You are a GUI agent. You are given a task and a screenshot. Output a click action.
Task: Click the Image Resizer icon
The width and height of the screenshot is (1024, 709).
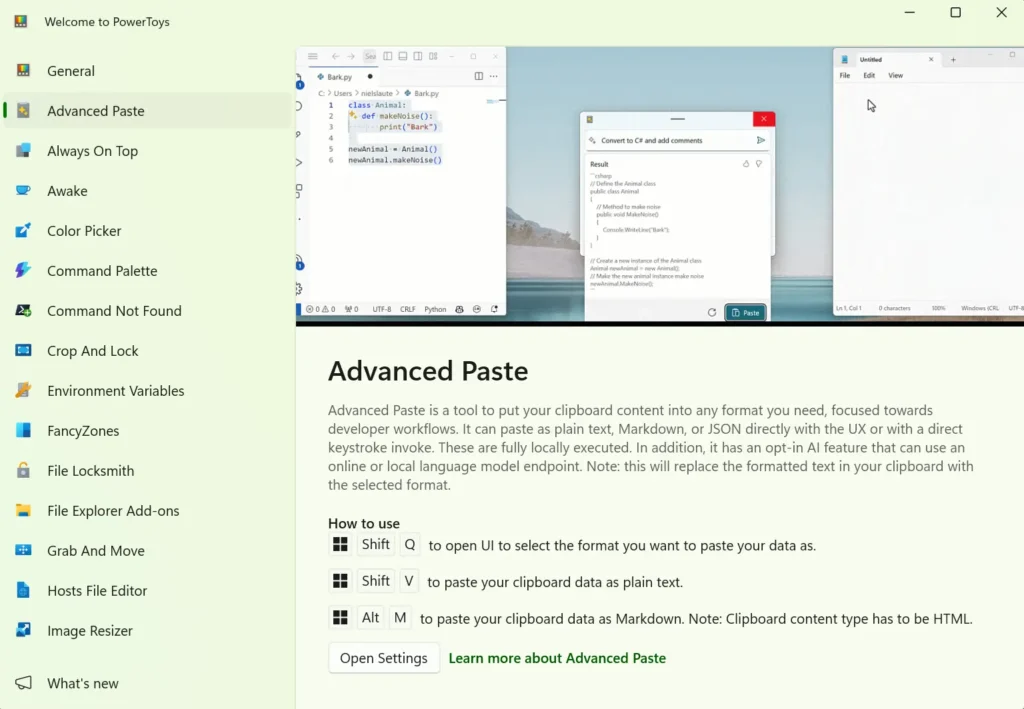click(23, 630)
